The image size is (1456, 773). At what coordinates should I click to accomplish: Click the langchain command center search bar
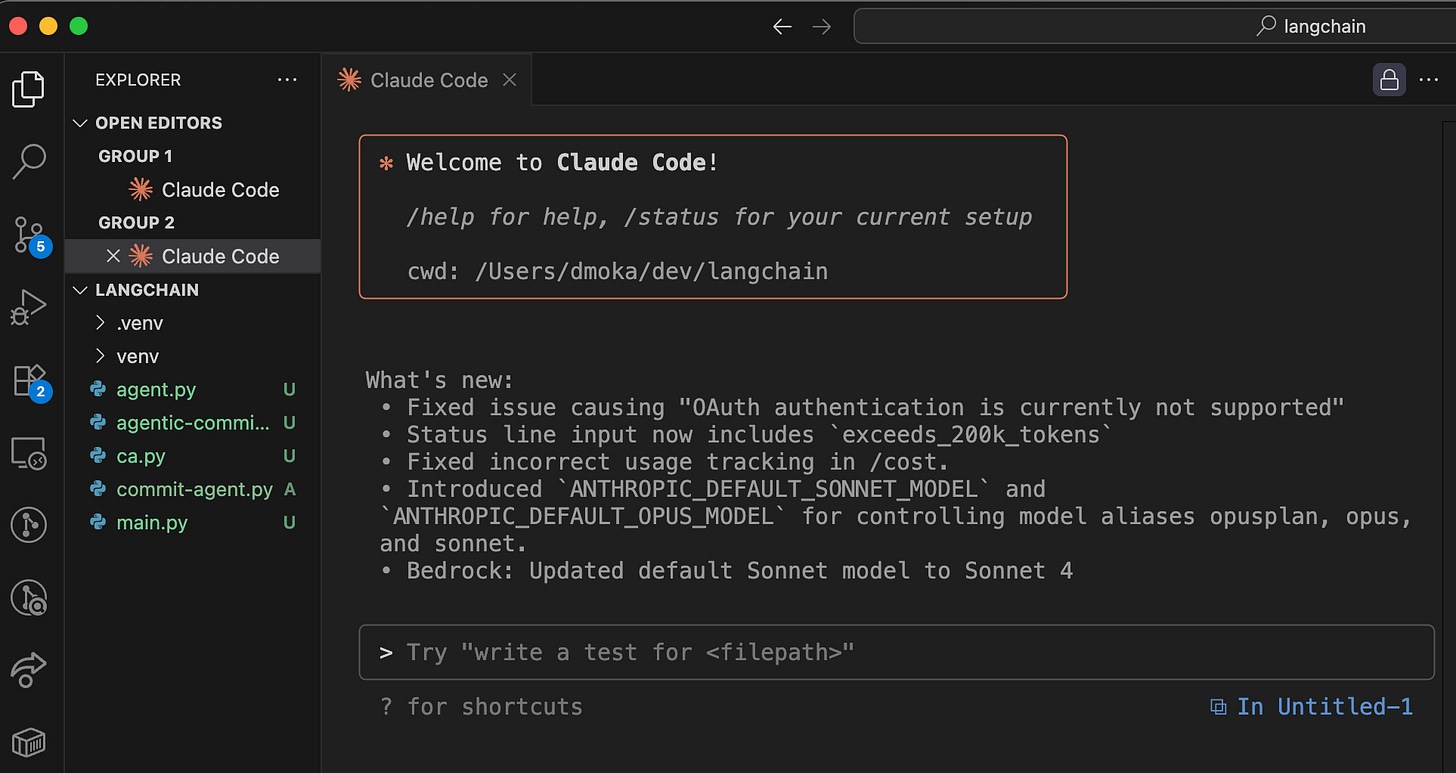(1150, 27)
